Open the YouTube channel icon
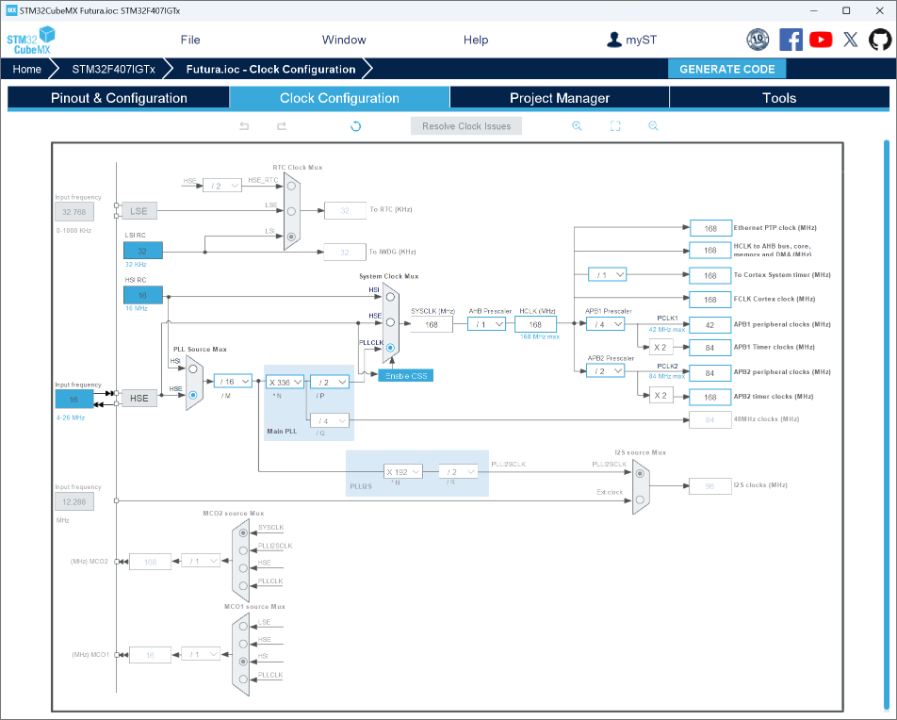 click(821, 39)
